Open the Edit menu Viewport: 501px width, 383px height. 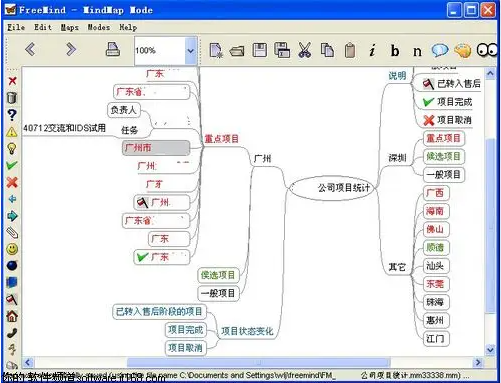point(43,27)
